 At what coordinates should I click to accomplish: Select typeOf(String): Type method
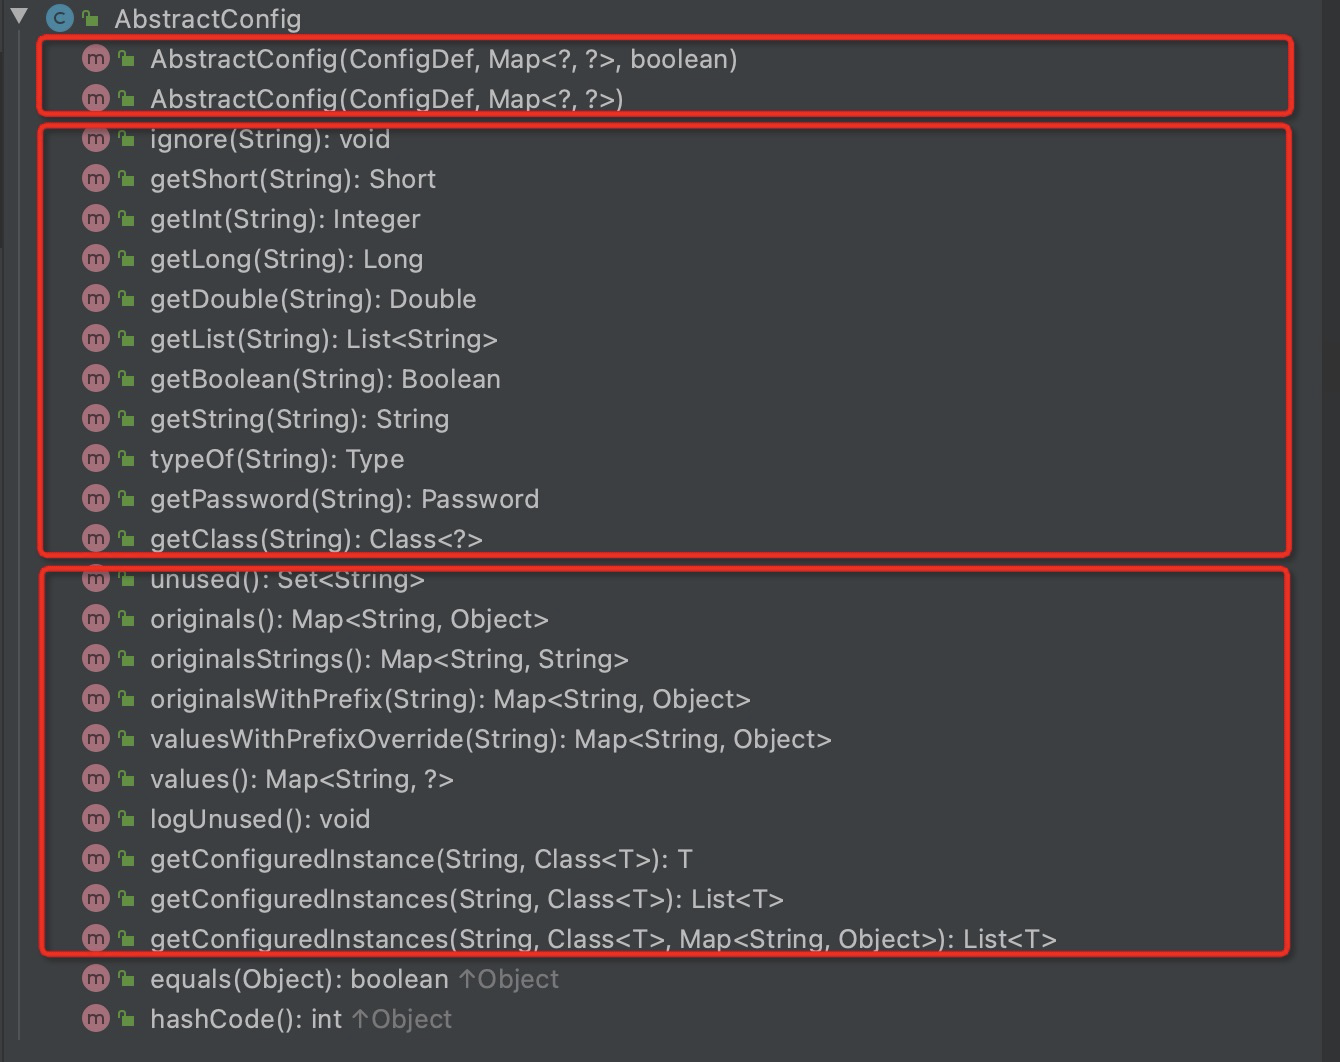click(x=277, y=459)
